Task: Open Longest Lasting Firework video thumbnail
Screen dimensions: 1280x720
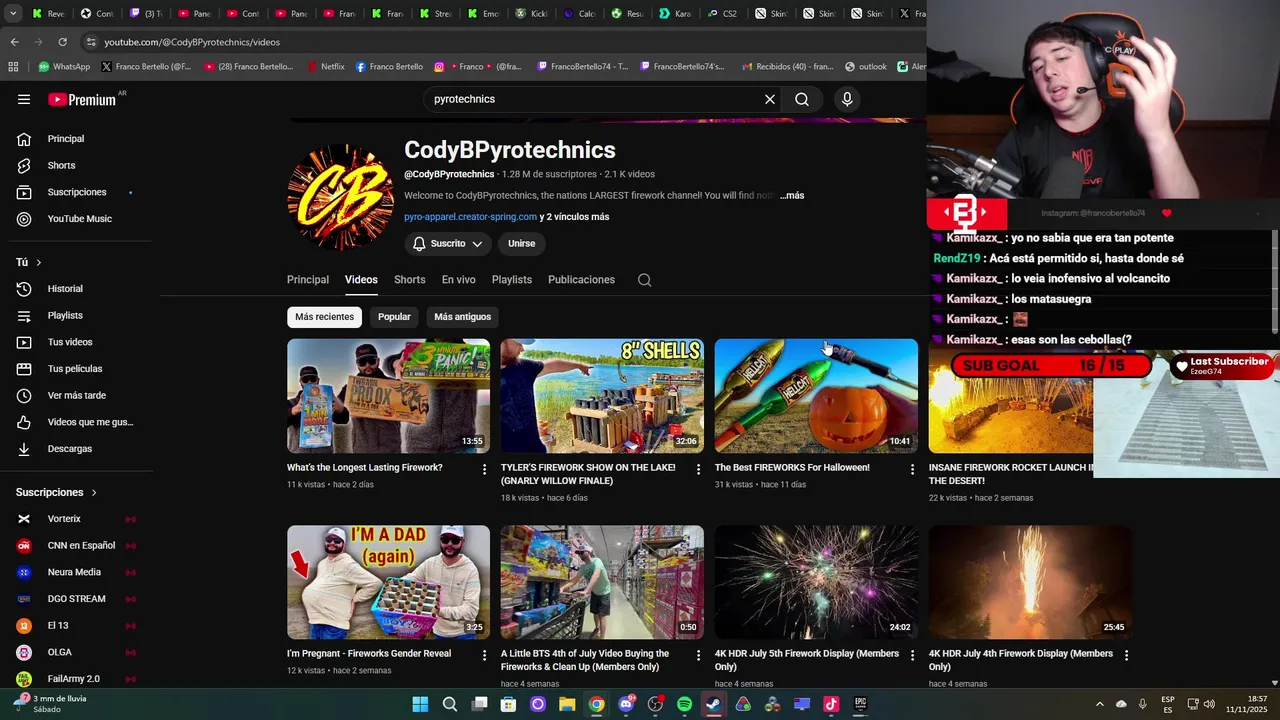Action: pyautogui.click(x=388, y=396)
